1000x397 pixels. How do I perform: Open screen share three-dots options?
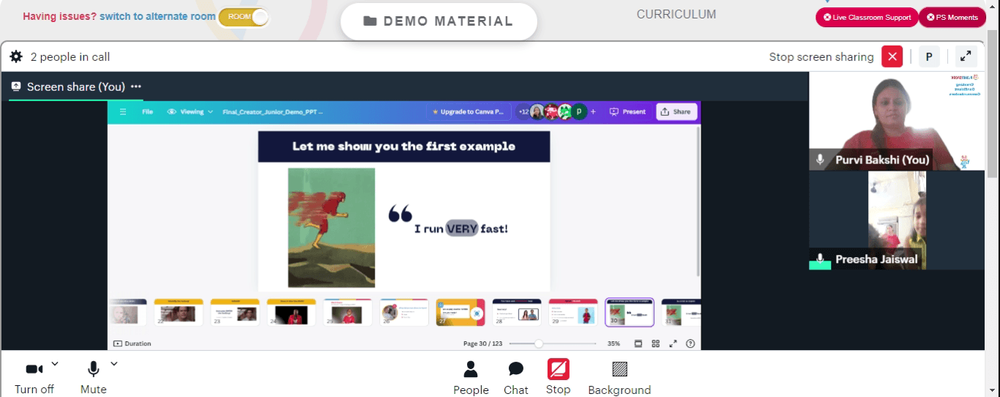point(136,87)
